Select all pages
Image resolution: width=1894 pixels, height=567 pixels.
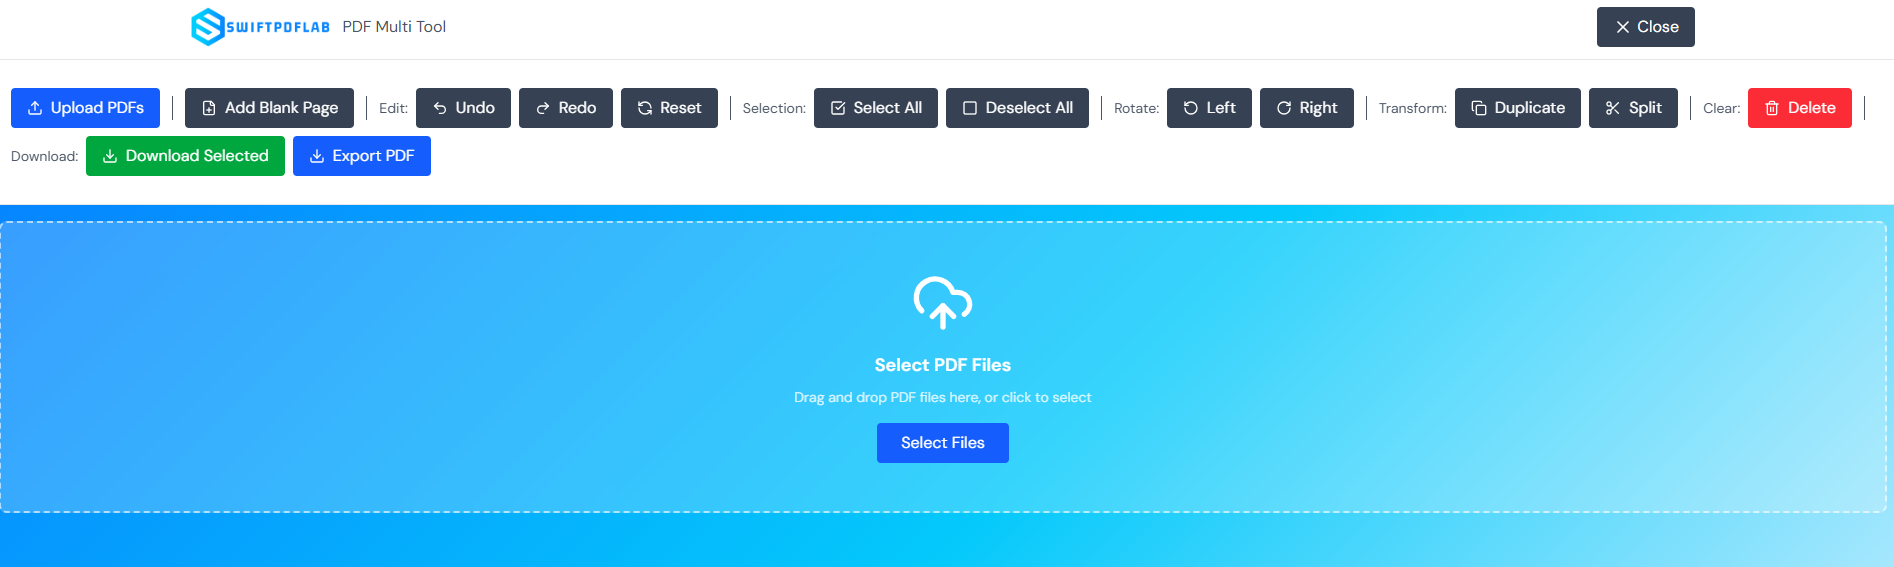876,108
